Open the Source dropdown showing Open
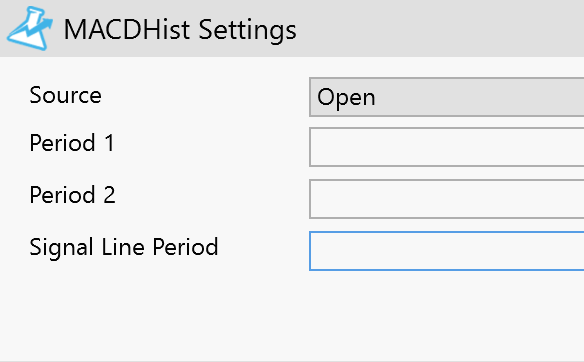Image resolution: width=584 pixels, height=362 pixels. pos(447,97)
